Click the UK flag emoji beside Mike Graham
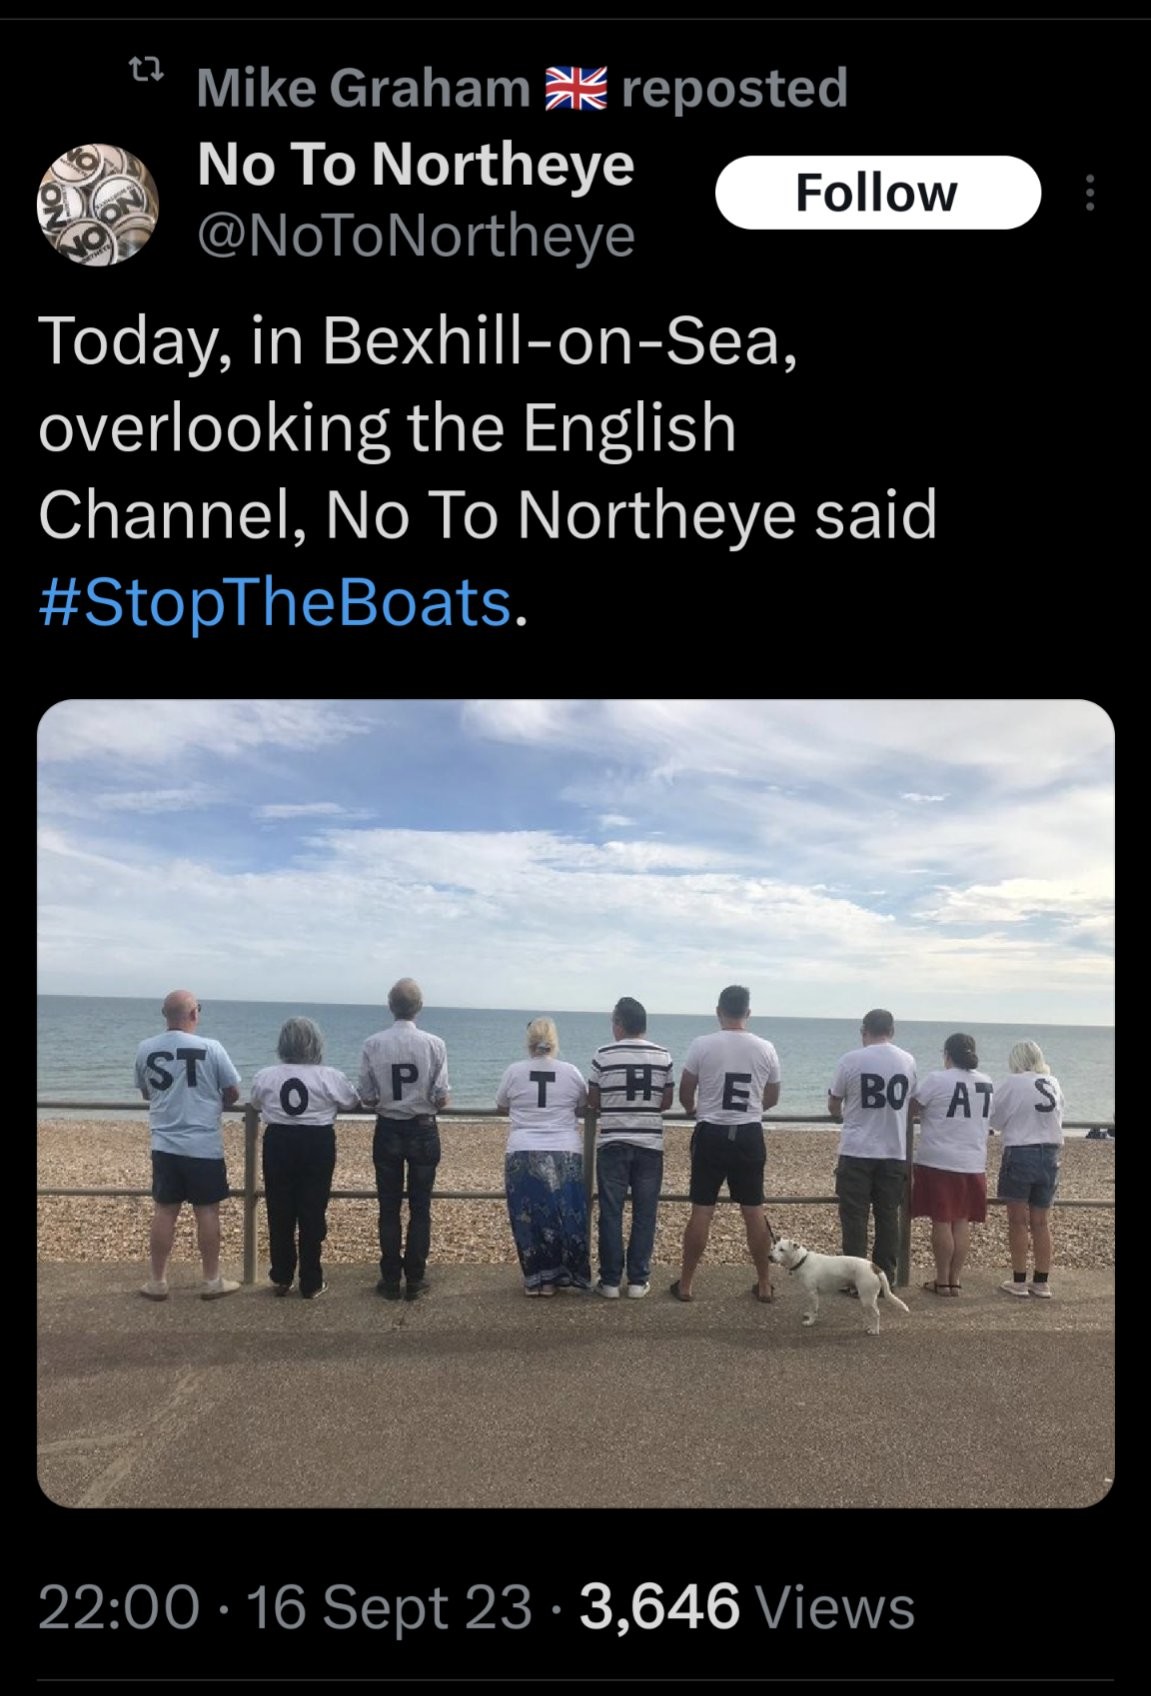Image resolution: width=1151 pixels, height=1696 pixels. tap(574, 88)
